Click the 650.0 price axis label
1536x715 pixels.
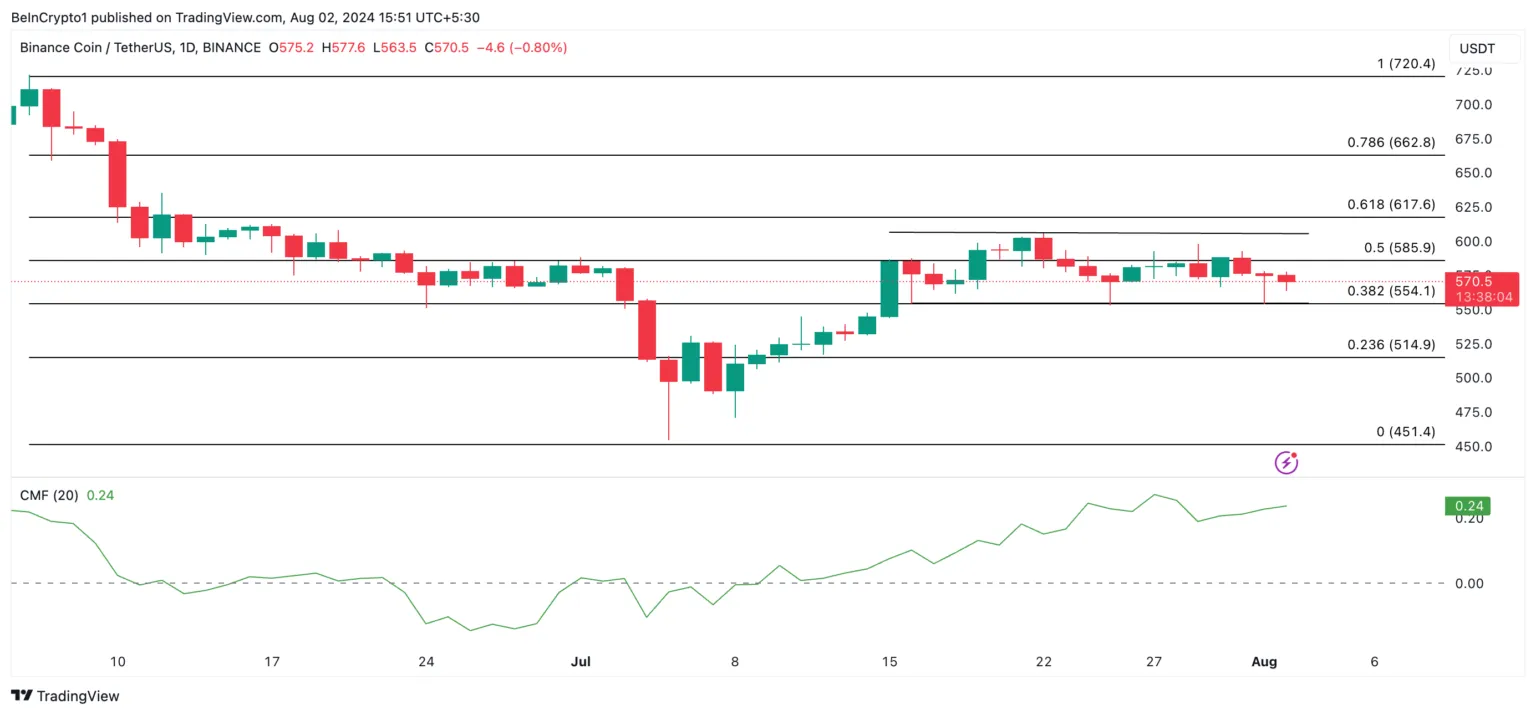tap(1474, 173)
